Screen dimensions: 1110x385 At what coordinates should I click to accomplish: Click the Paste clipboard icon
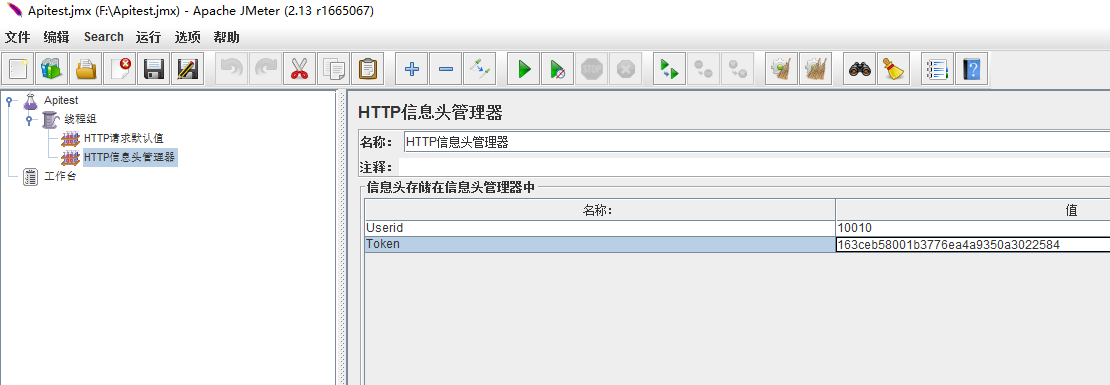coord(368,69)
